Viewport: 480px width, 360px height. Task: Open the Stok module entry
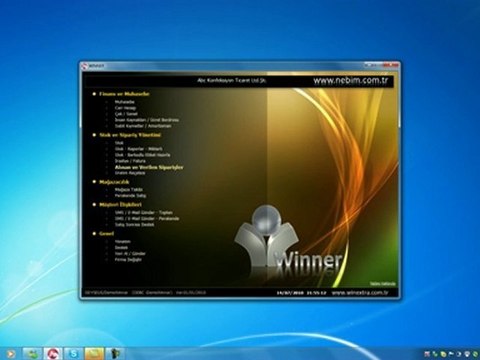coord(119,143)
